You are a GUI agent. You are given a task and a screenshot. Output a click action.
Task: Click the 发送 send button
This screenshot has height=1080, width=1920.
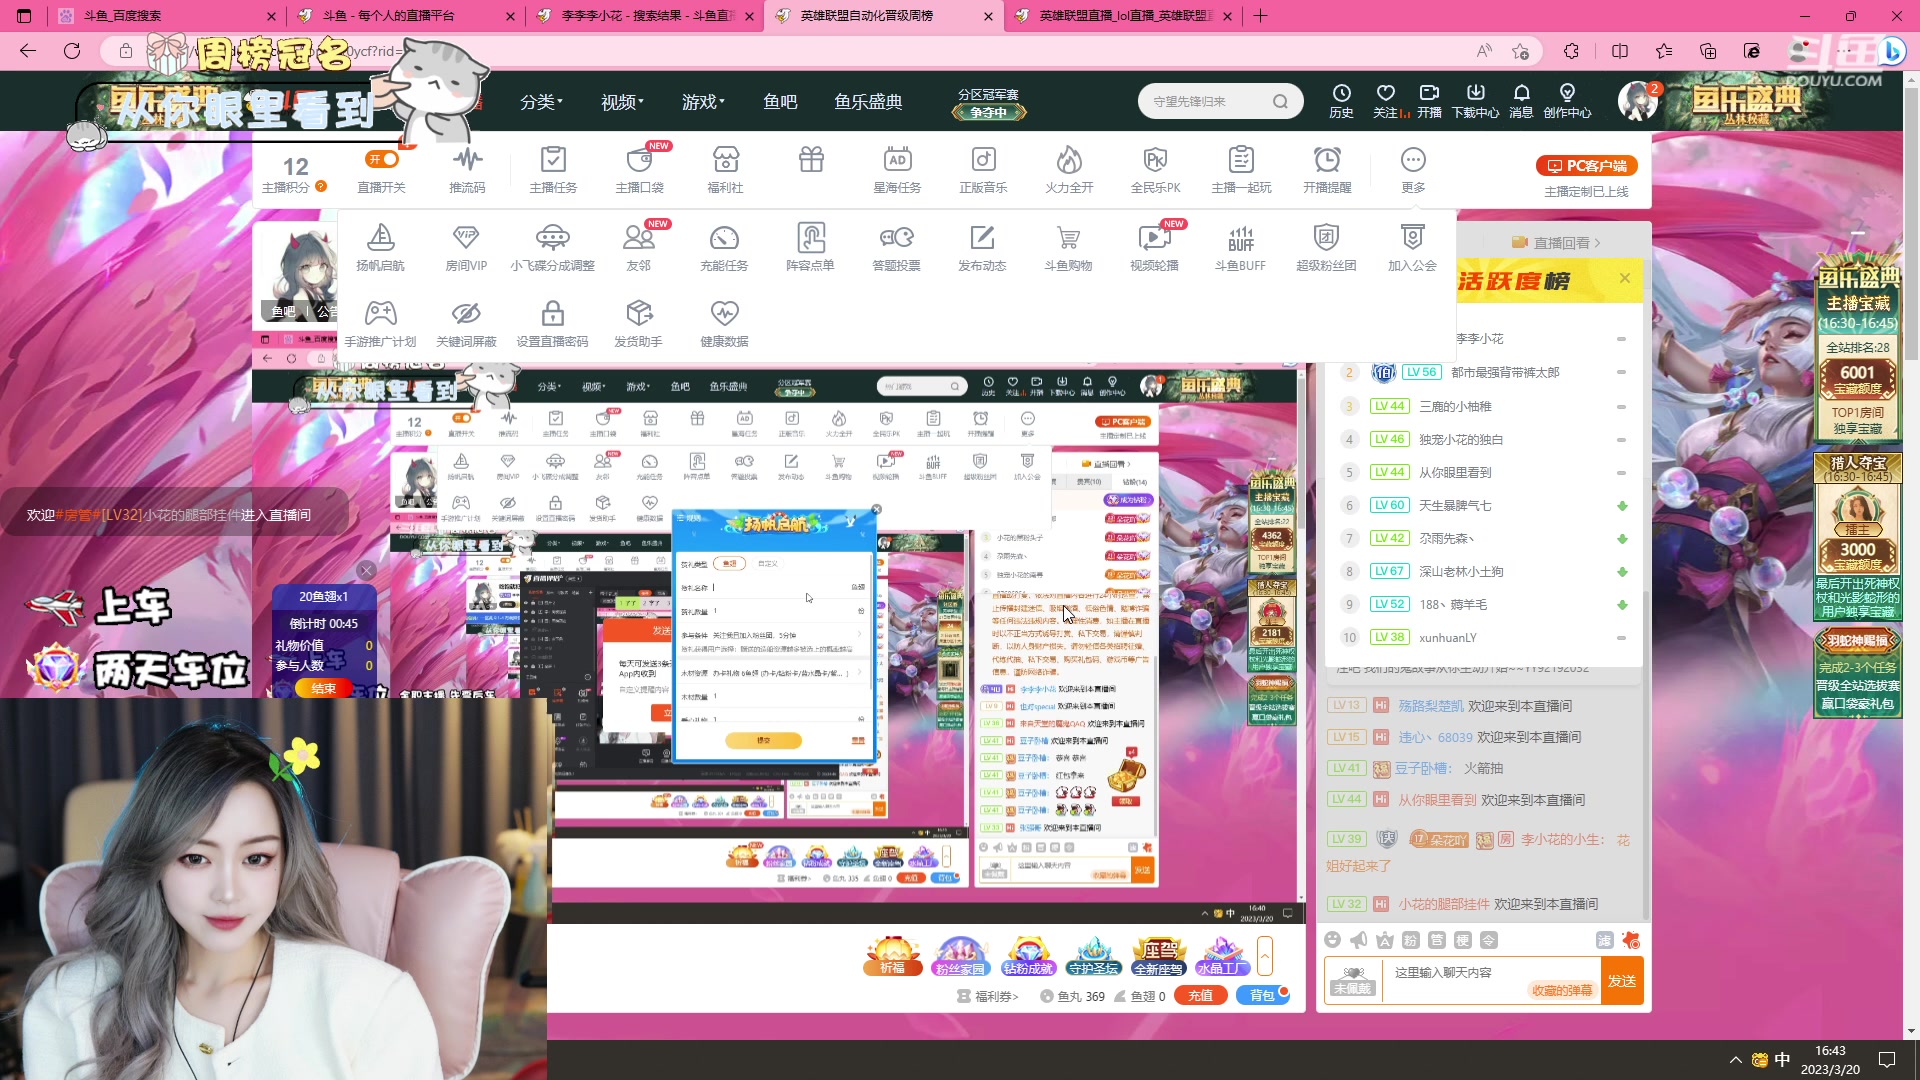pos(1621,981)
